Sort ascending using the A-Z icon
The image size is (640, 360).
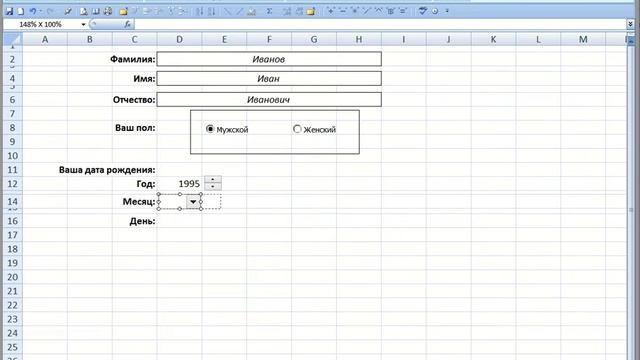pyautogui.click(x=199, y=12)
